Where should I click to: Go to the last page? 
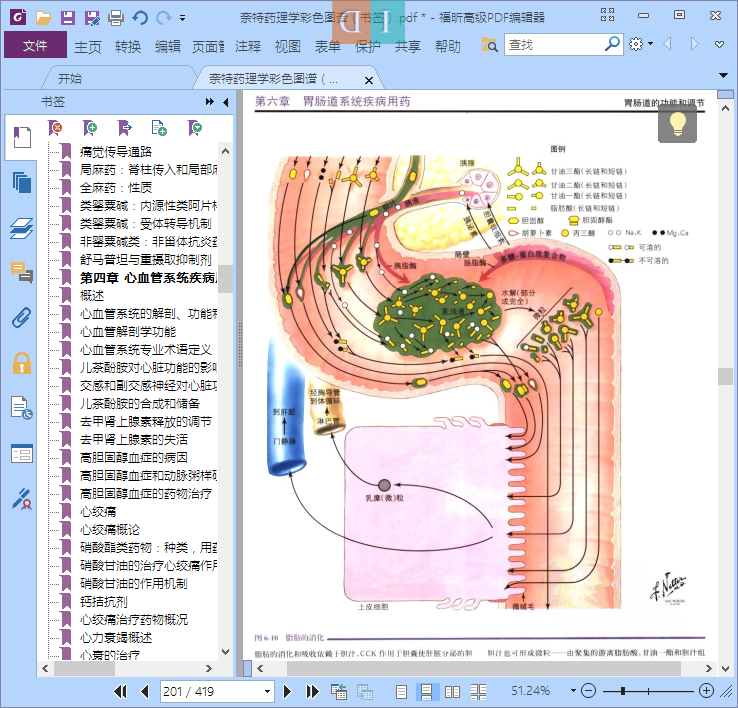pyautogui.click(x=312, y=691)
